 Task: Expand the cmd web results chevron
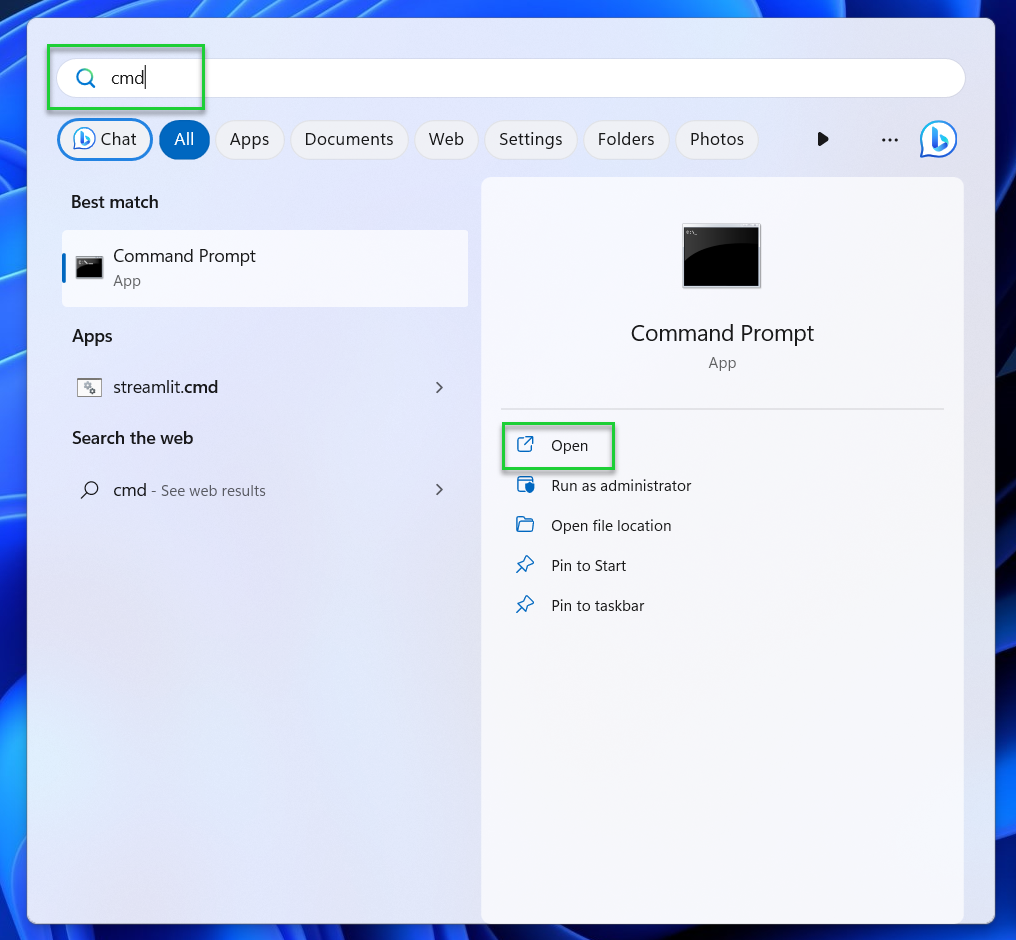click(439, 490)
